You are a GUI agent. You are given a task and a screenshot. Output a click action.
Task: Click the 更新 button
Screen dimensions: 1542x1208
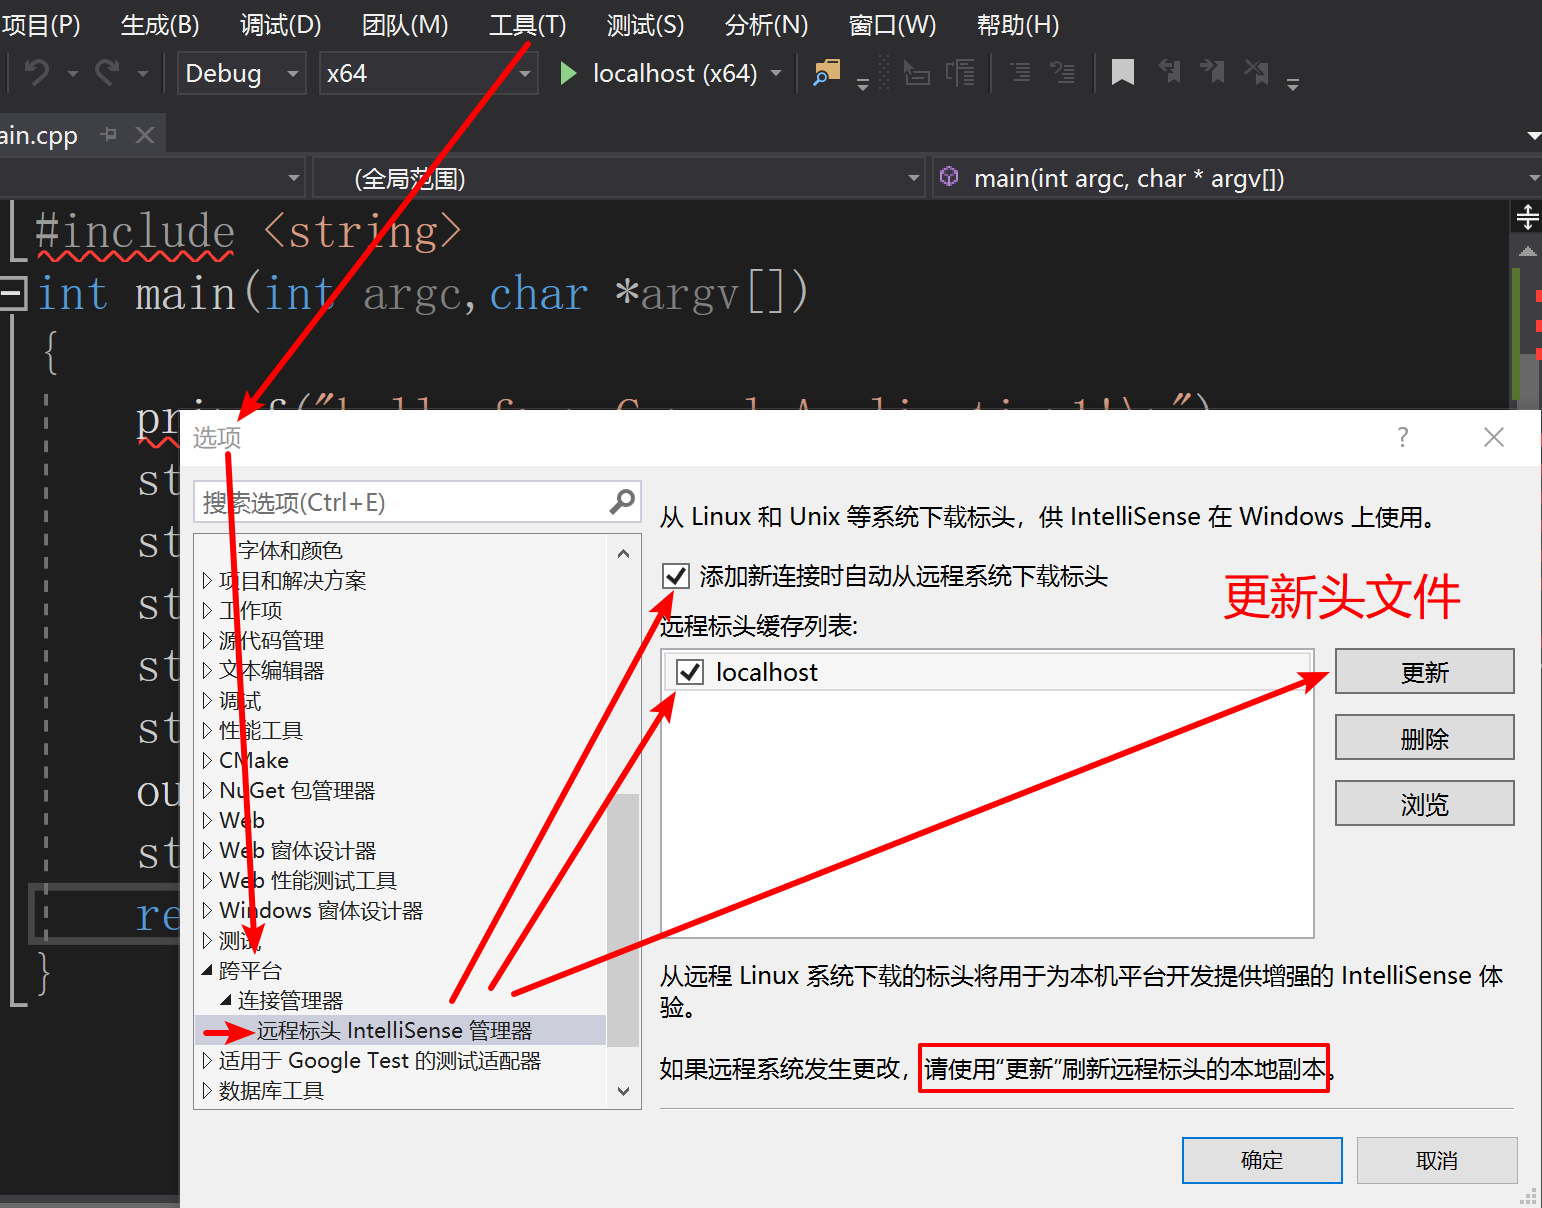(1423, 671)
